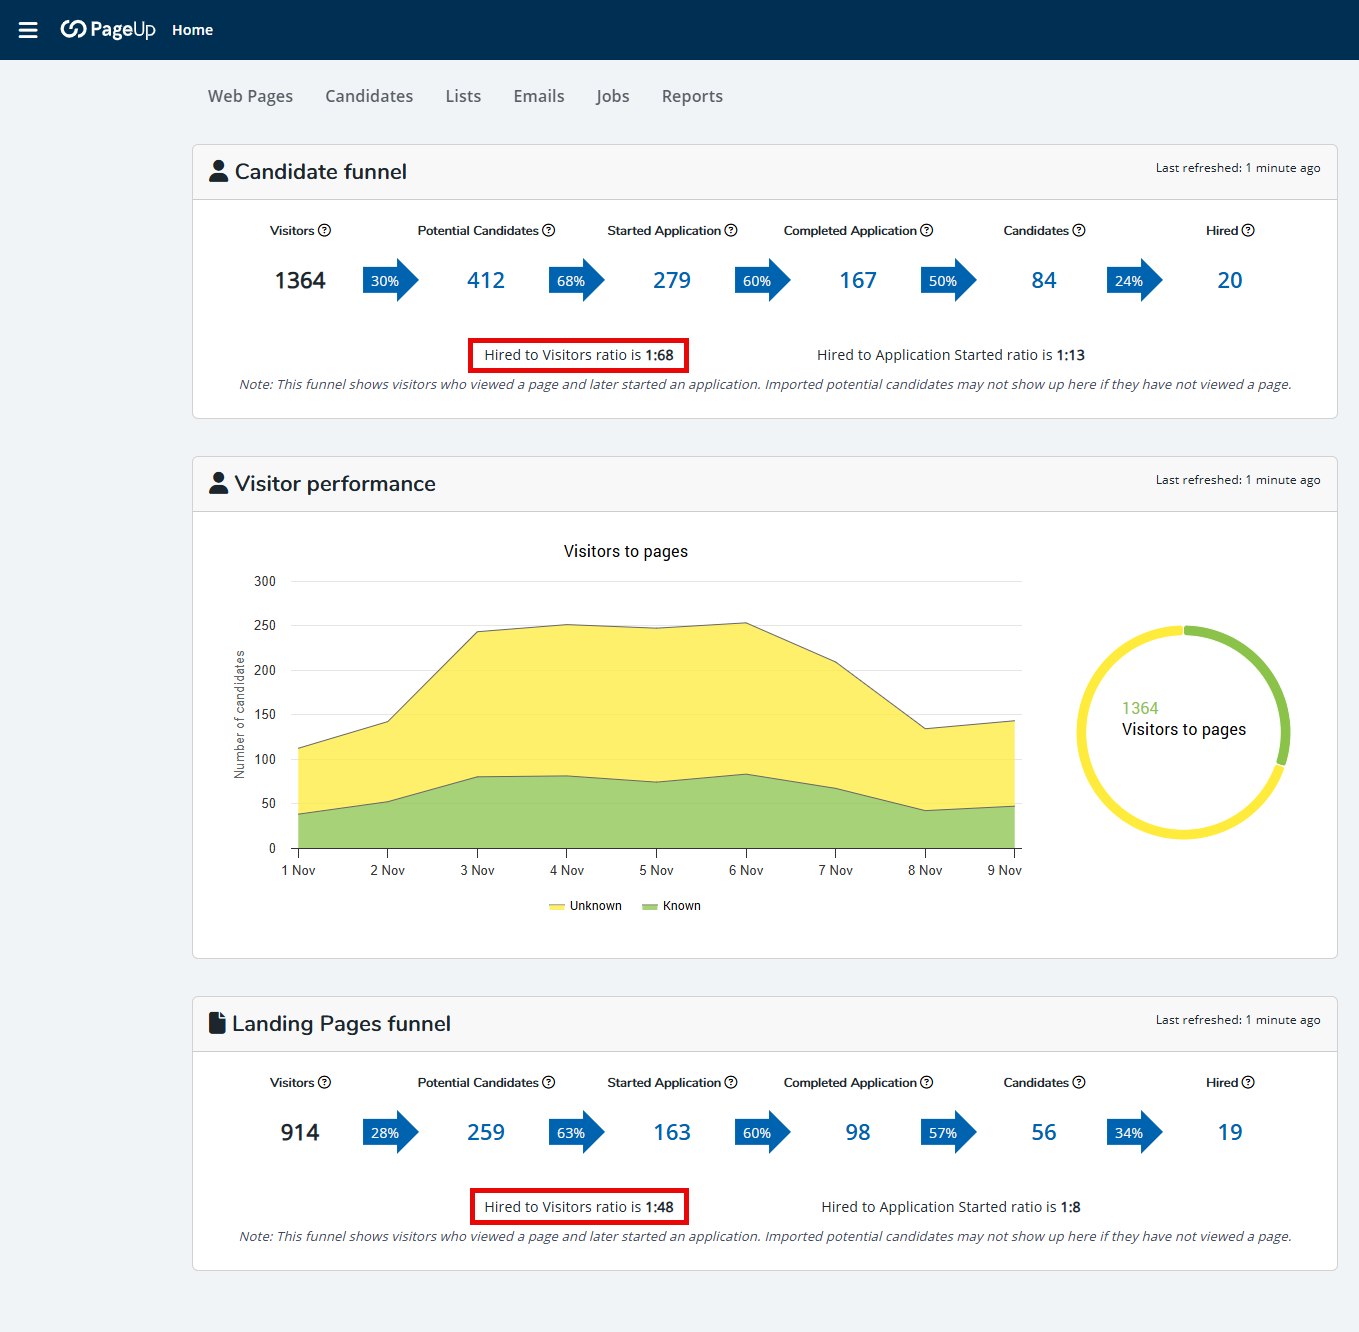Navigate to Home in the top bar

click(x=192, y=29)
